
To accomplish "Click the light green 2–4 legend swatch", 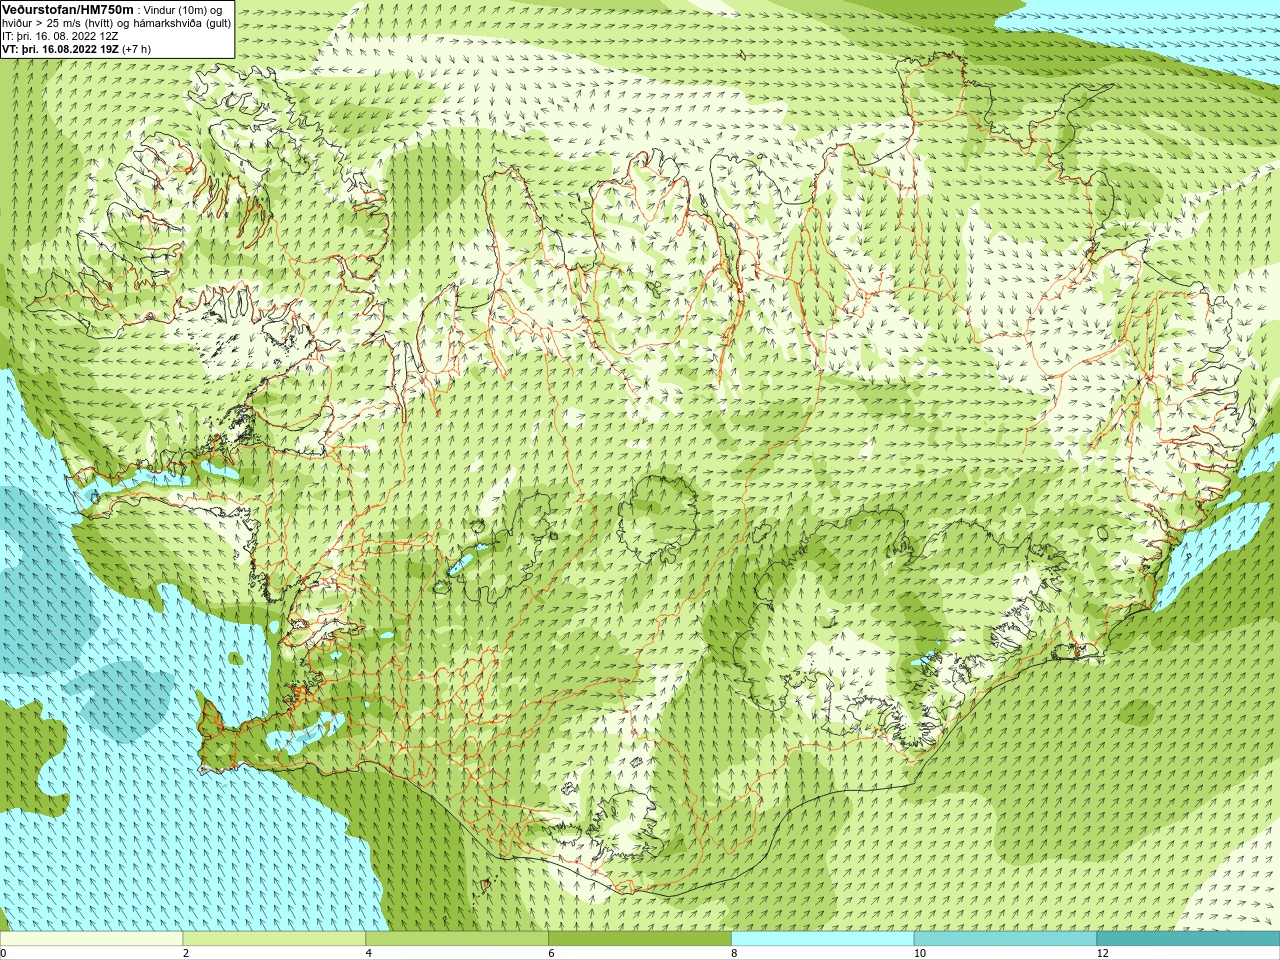I will tap(274, 939).
